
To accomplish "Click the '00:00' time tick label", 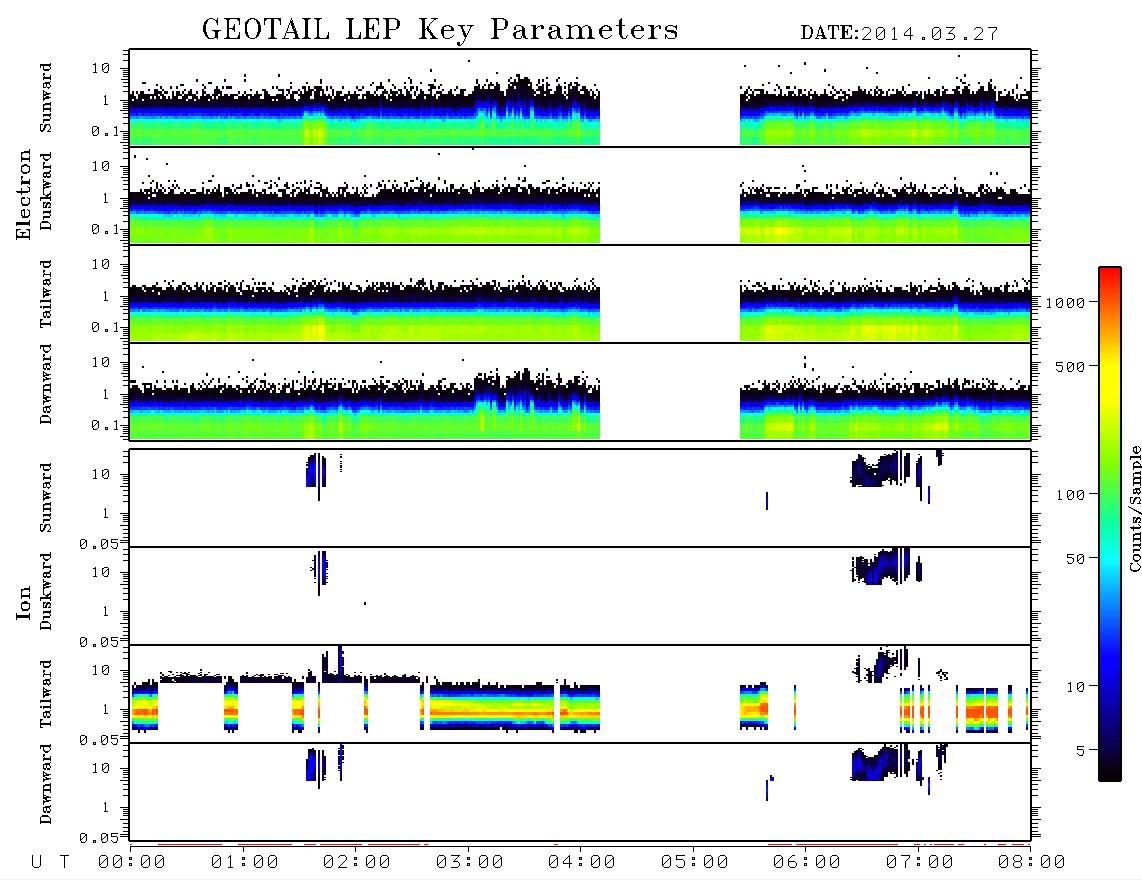I will pyautogui.click(x=132, y=862).
